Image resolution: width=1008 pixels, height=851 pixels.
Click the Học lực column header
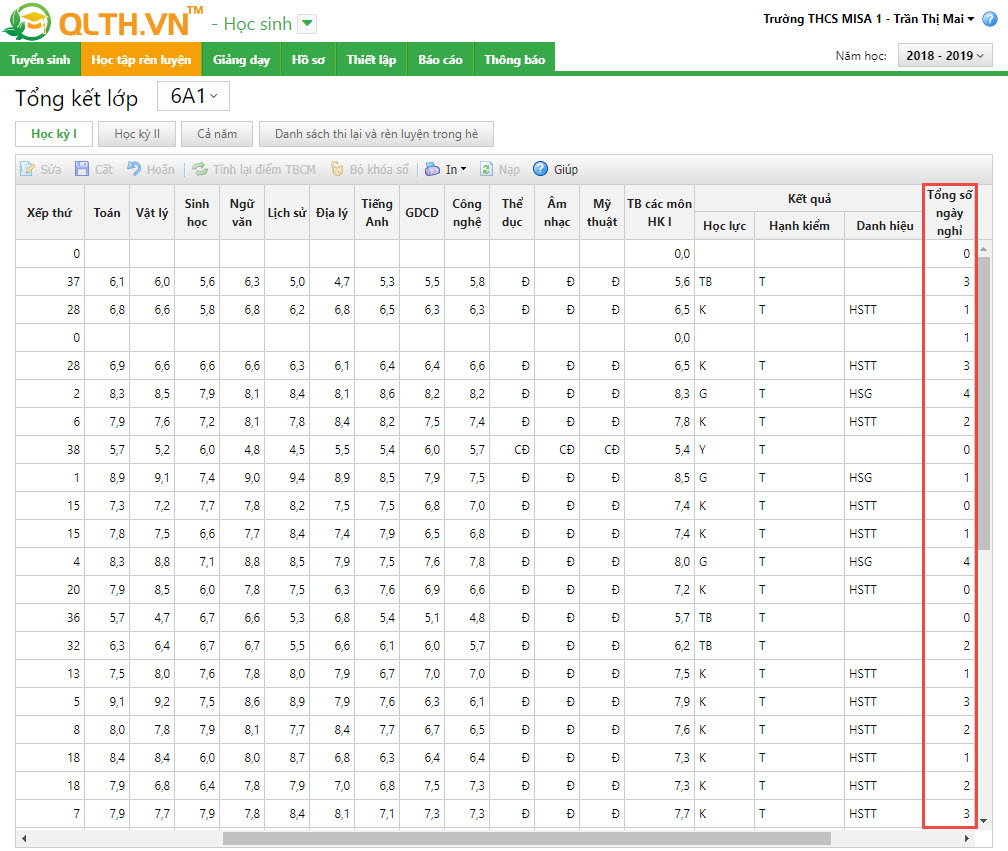tap(724, 226)
